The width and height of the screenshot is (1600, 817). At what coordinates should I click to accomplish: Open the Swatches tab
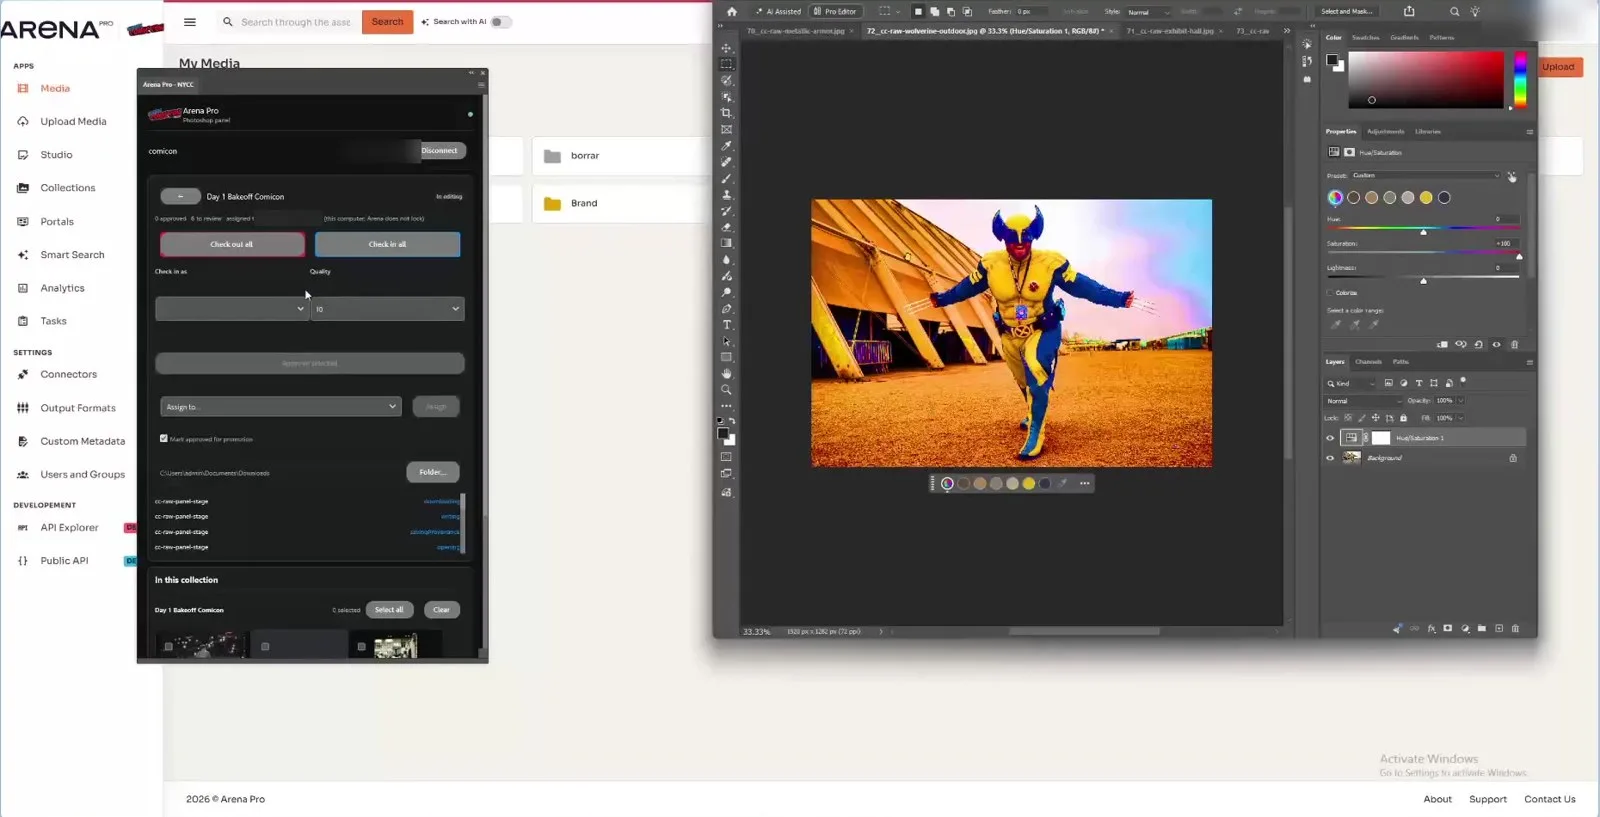1365,37
